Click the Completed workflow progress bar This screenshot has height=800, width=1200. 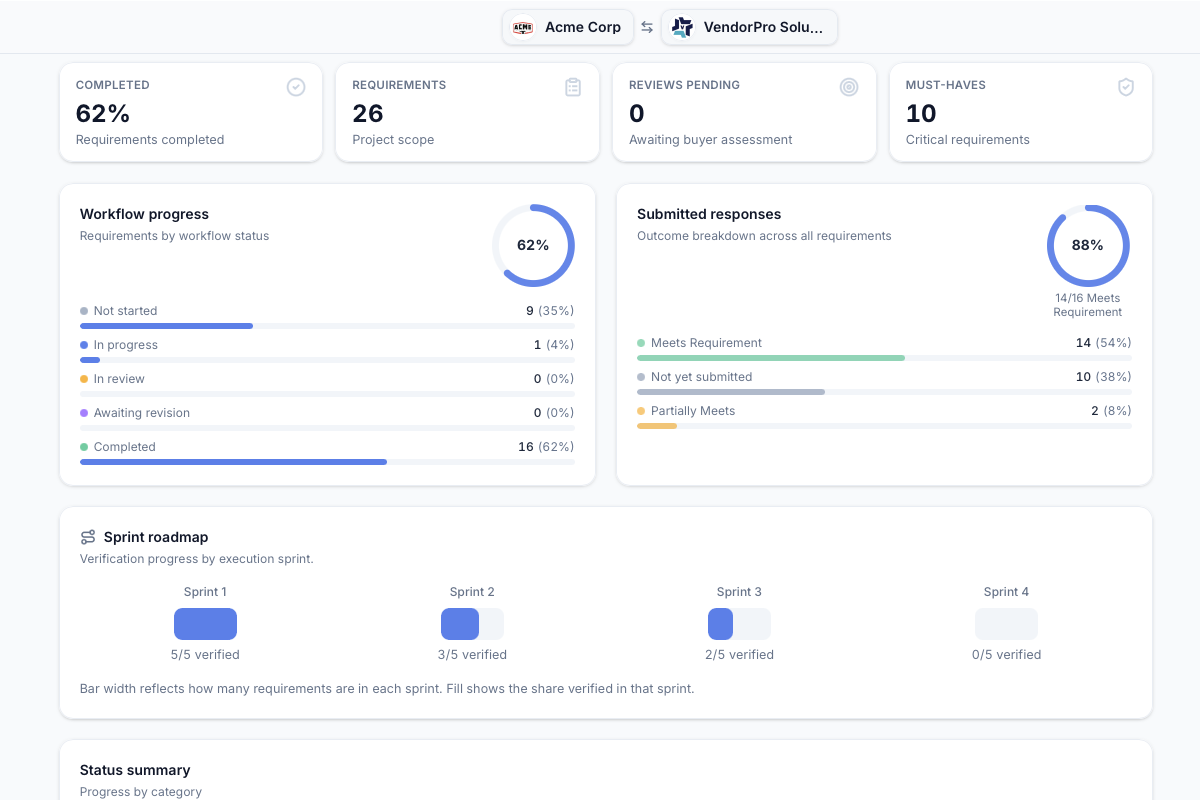[327, 462]
